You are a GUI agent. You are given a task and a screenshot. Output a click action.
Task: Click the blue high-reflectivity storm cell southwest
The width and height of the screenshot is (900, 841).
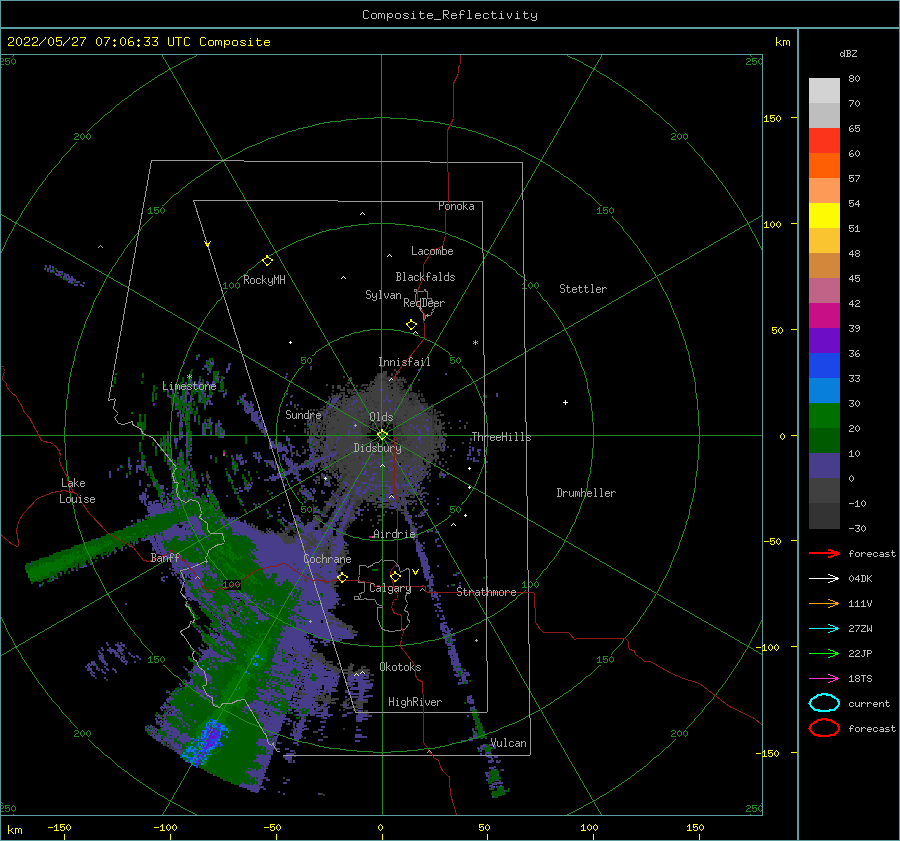205,742
